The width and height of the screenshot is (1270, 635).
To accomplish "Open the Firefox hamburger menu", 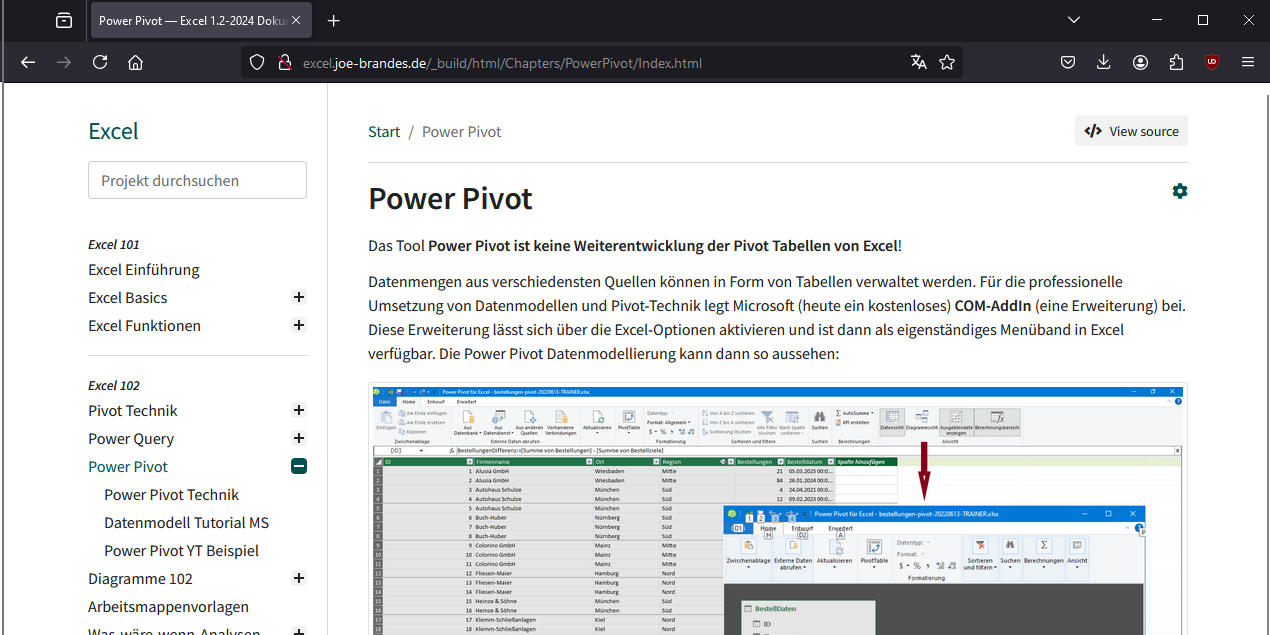I will coord(1248,62).
